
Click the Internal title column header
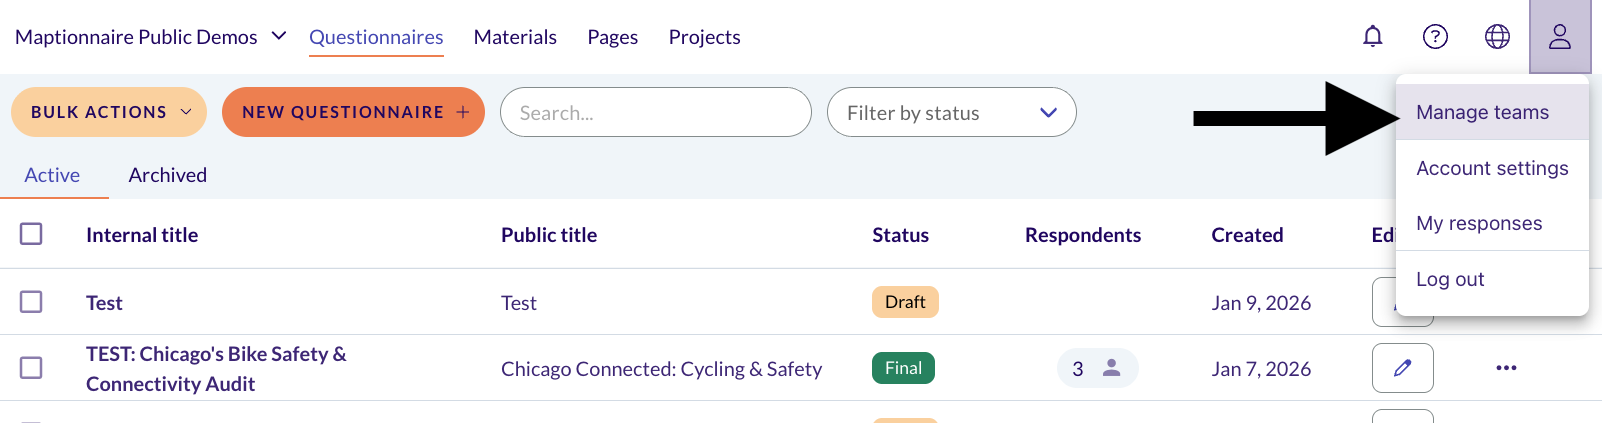[142, 235]
